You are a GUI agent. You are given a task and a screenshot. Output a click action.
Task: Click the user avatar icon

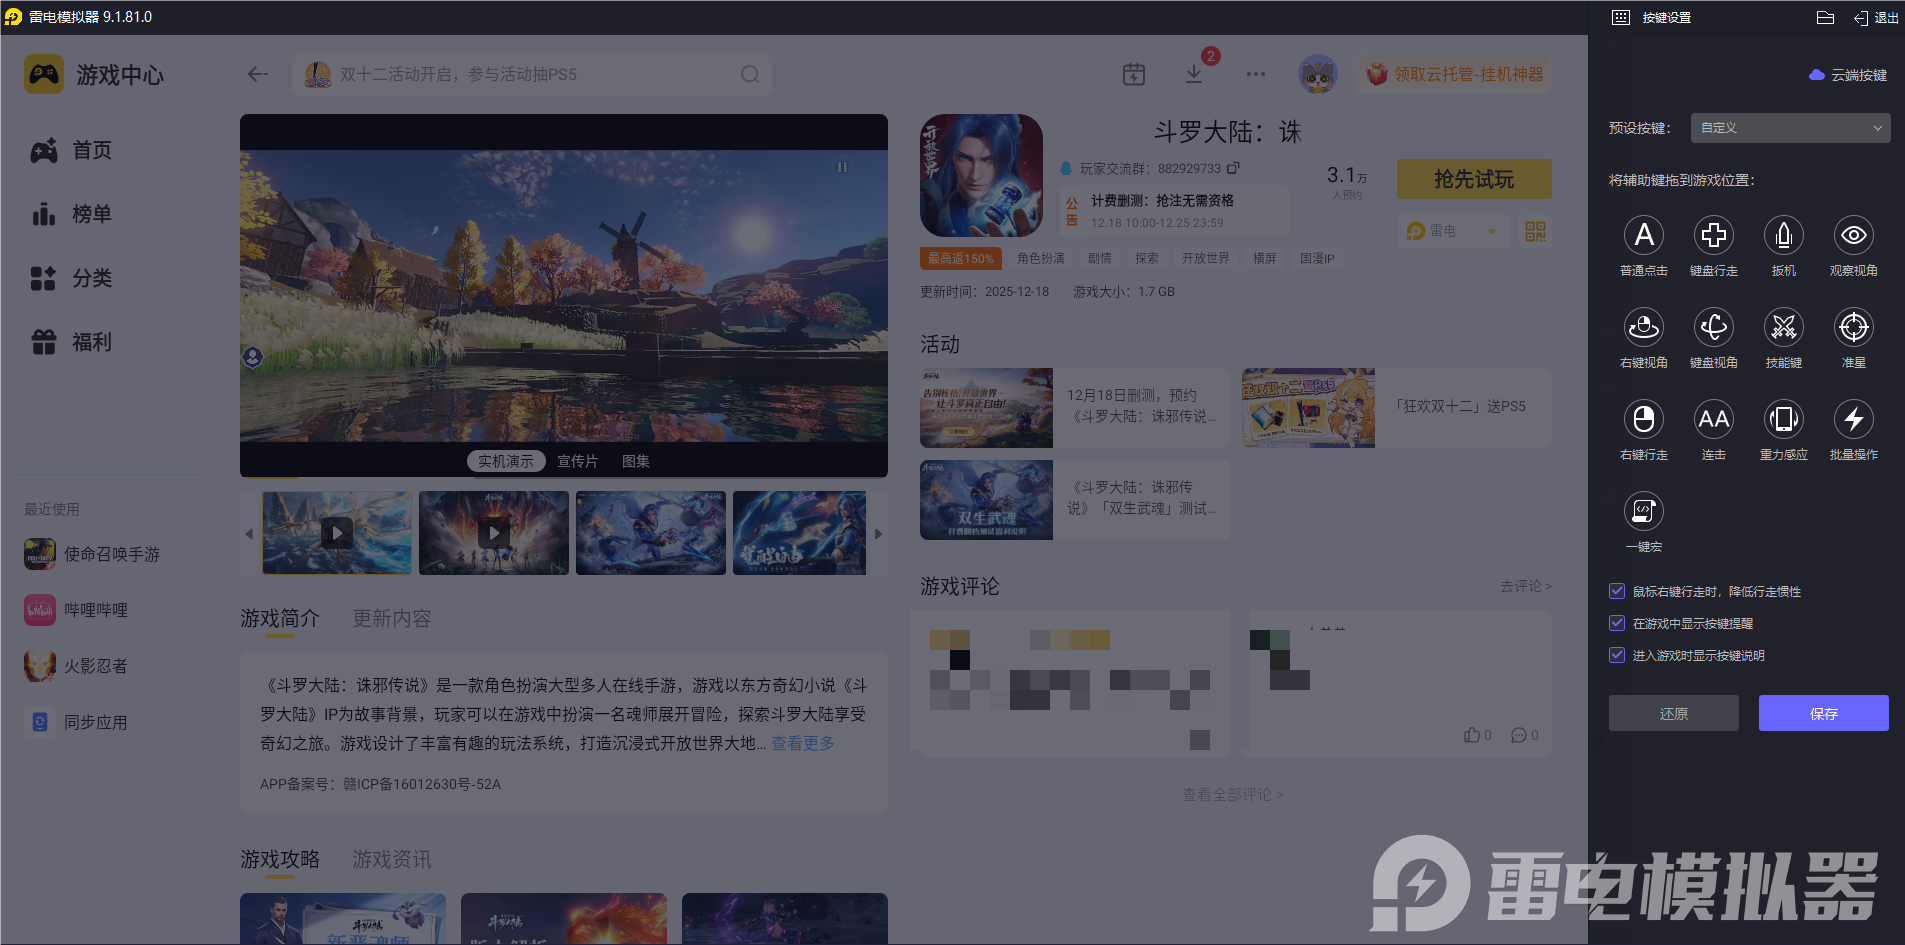[x=1318, y=74]
